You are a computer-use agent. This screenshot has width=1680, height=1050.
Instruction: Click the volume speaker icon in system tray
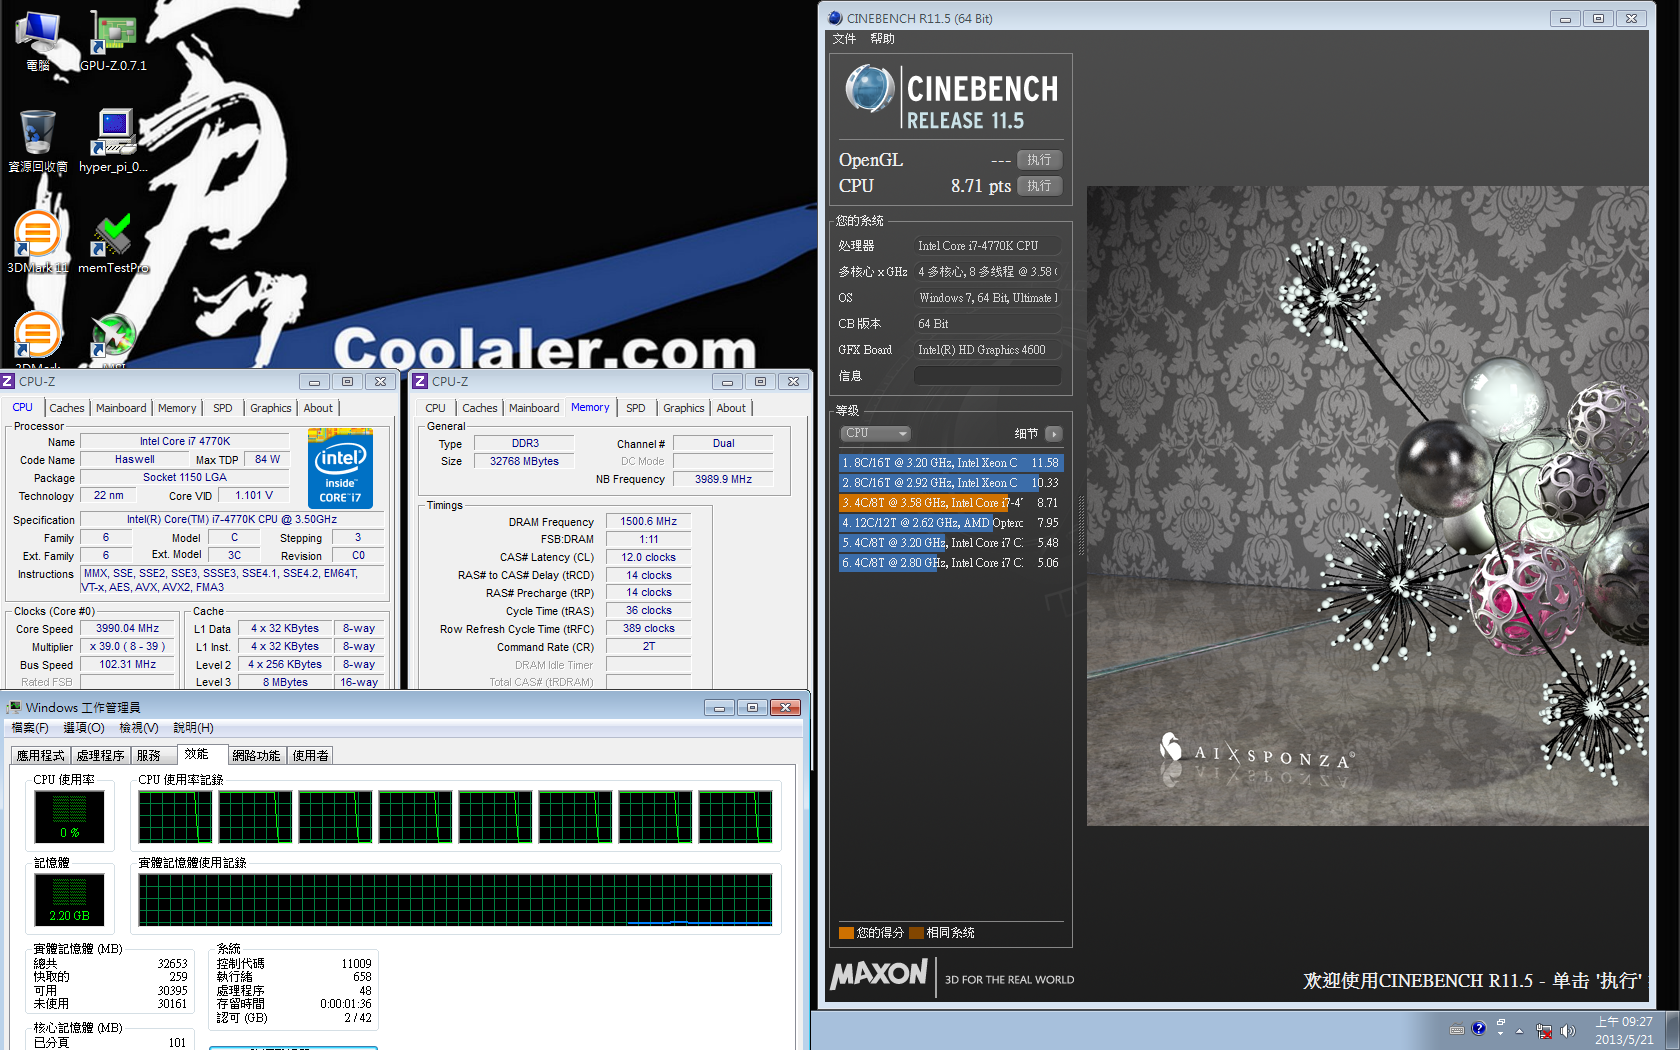(1567, 1030)
